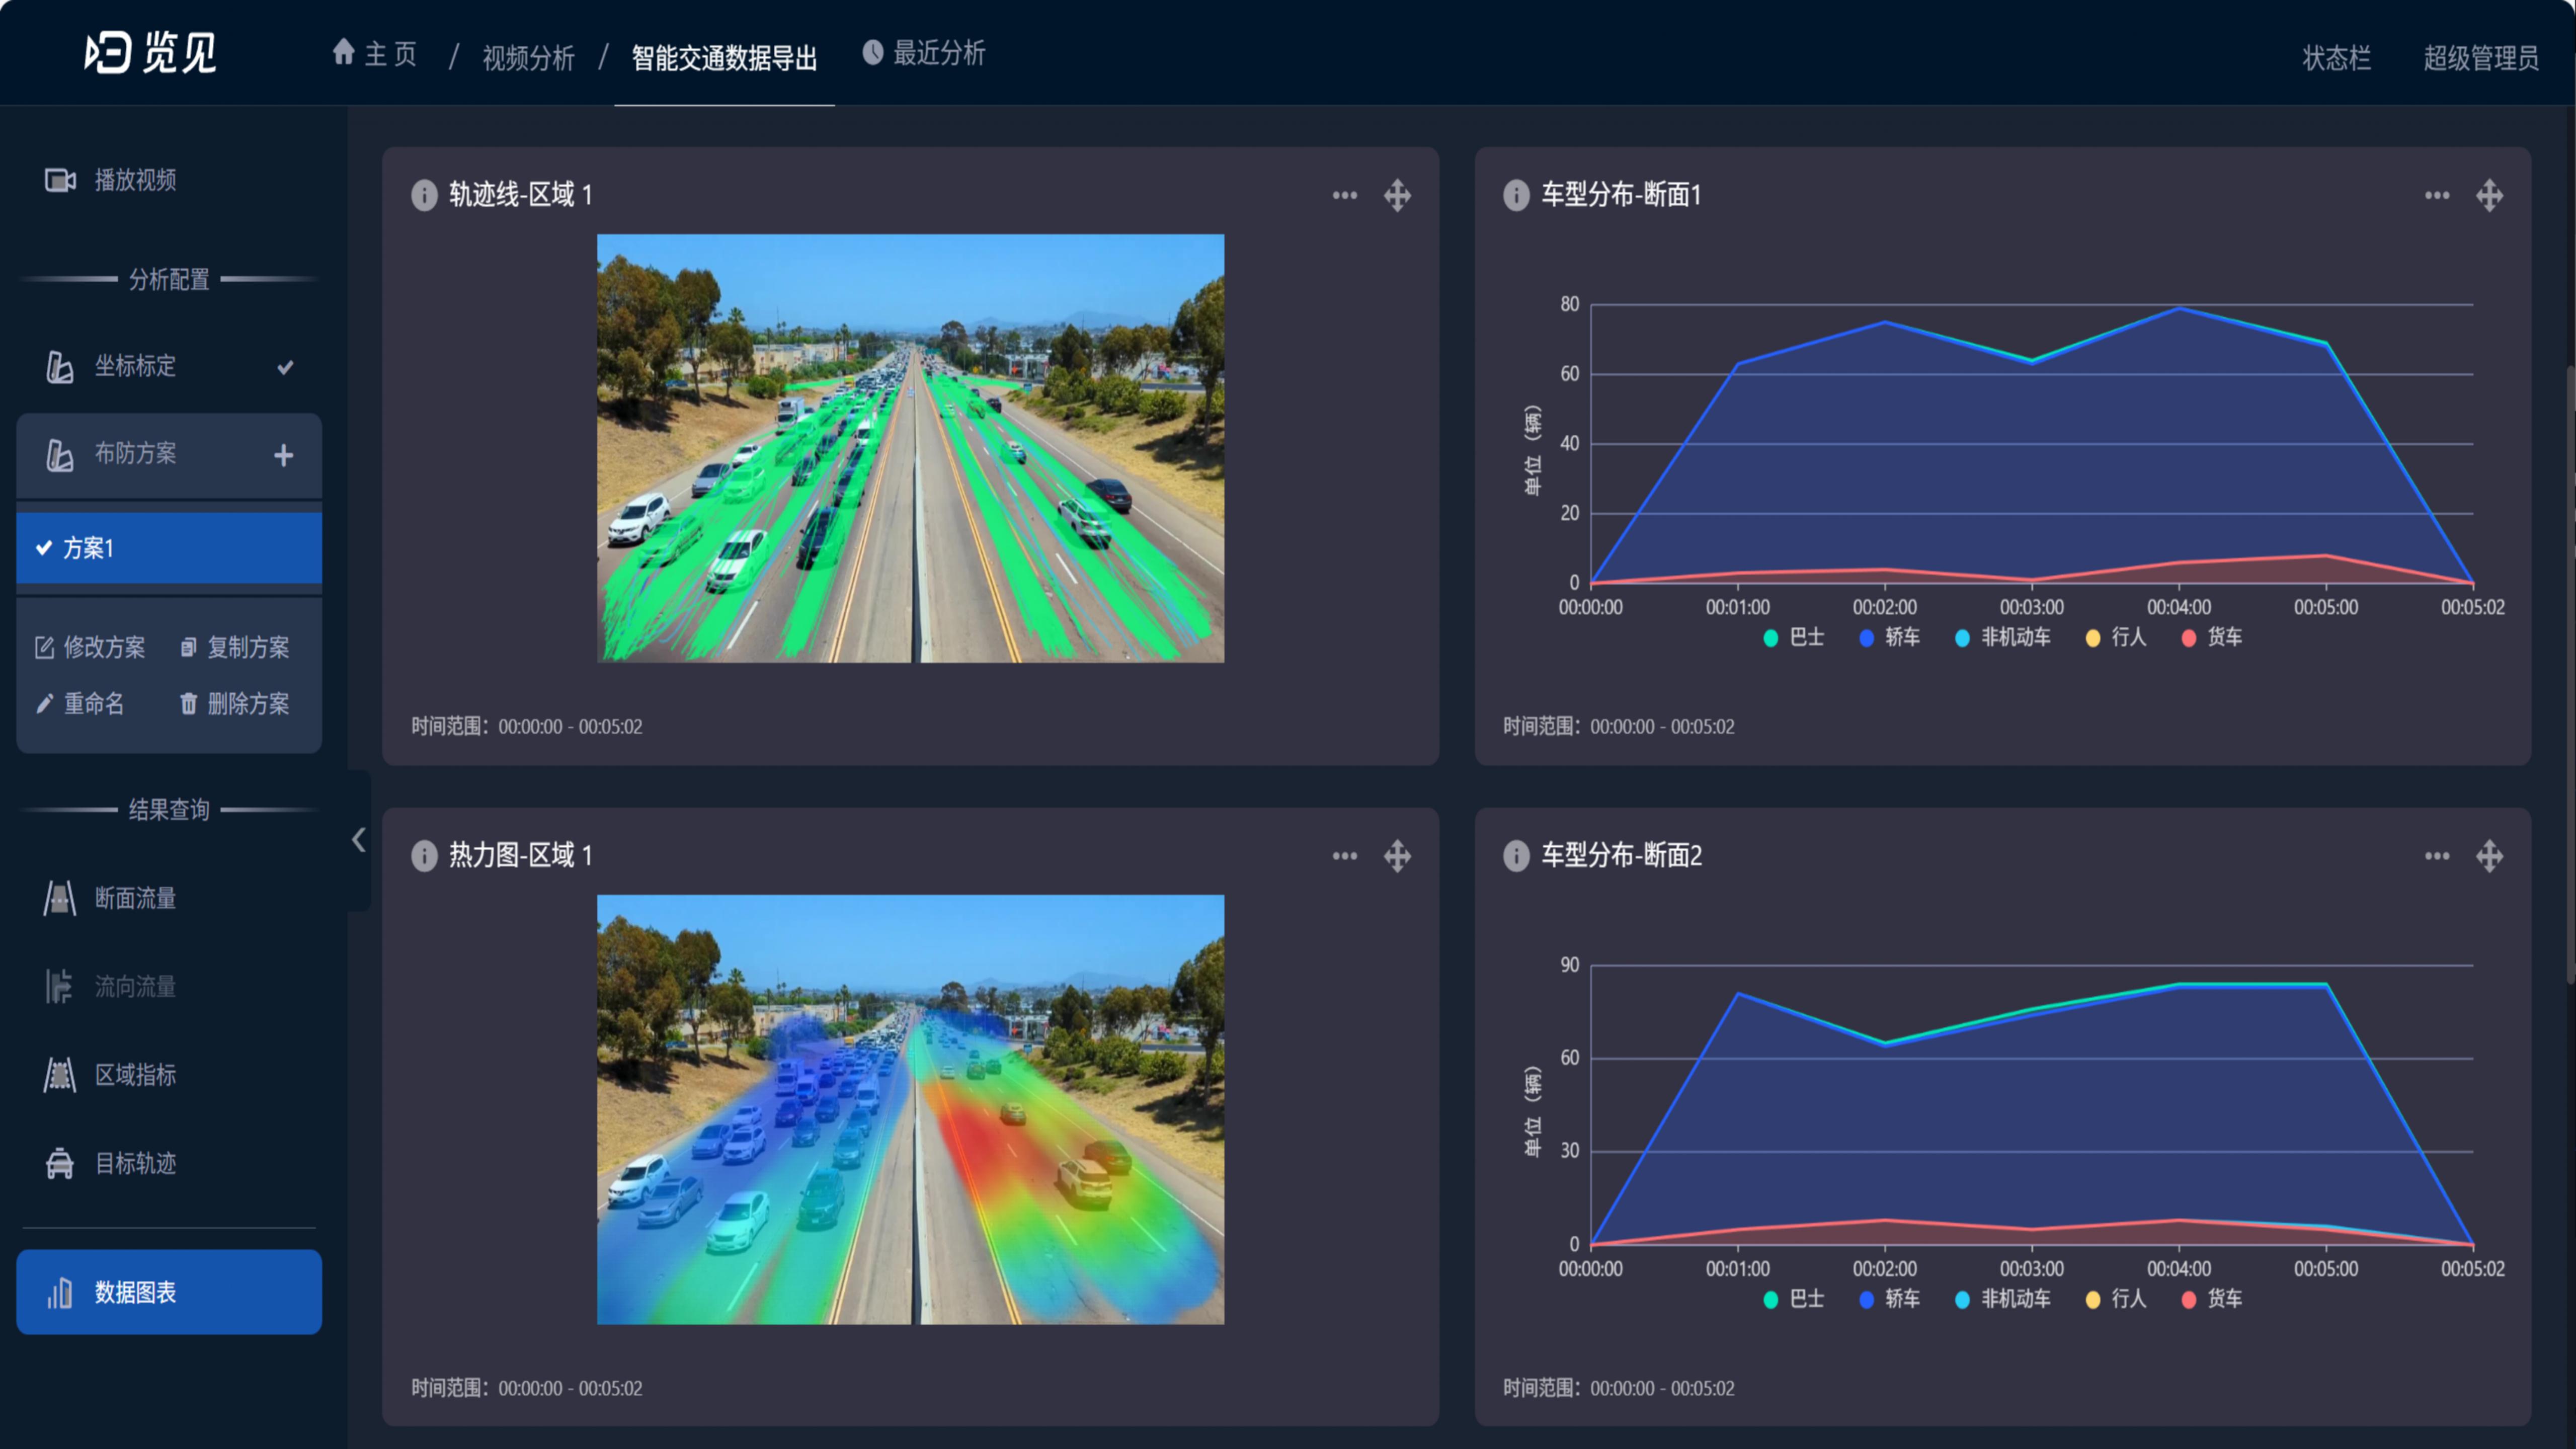Click the move handle on 热力图-区域 1 panel

[1397, 856]
